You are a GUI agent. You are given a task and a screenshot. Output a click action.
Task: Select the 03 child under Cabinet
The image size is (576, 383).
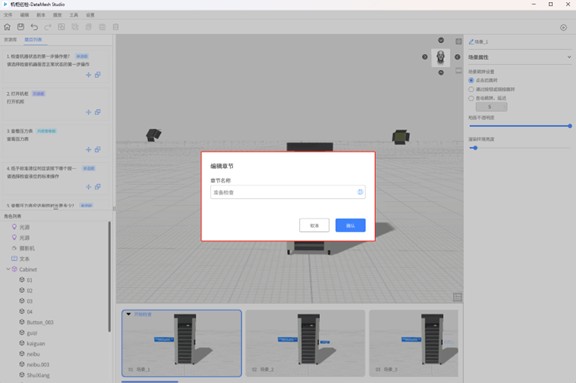[55, 301]
